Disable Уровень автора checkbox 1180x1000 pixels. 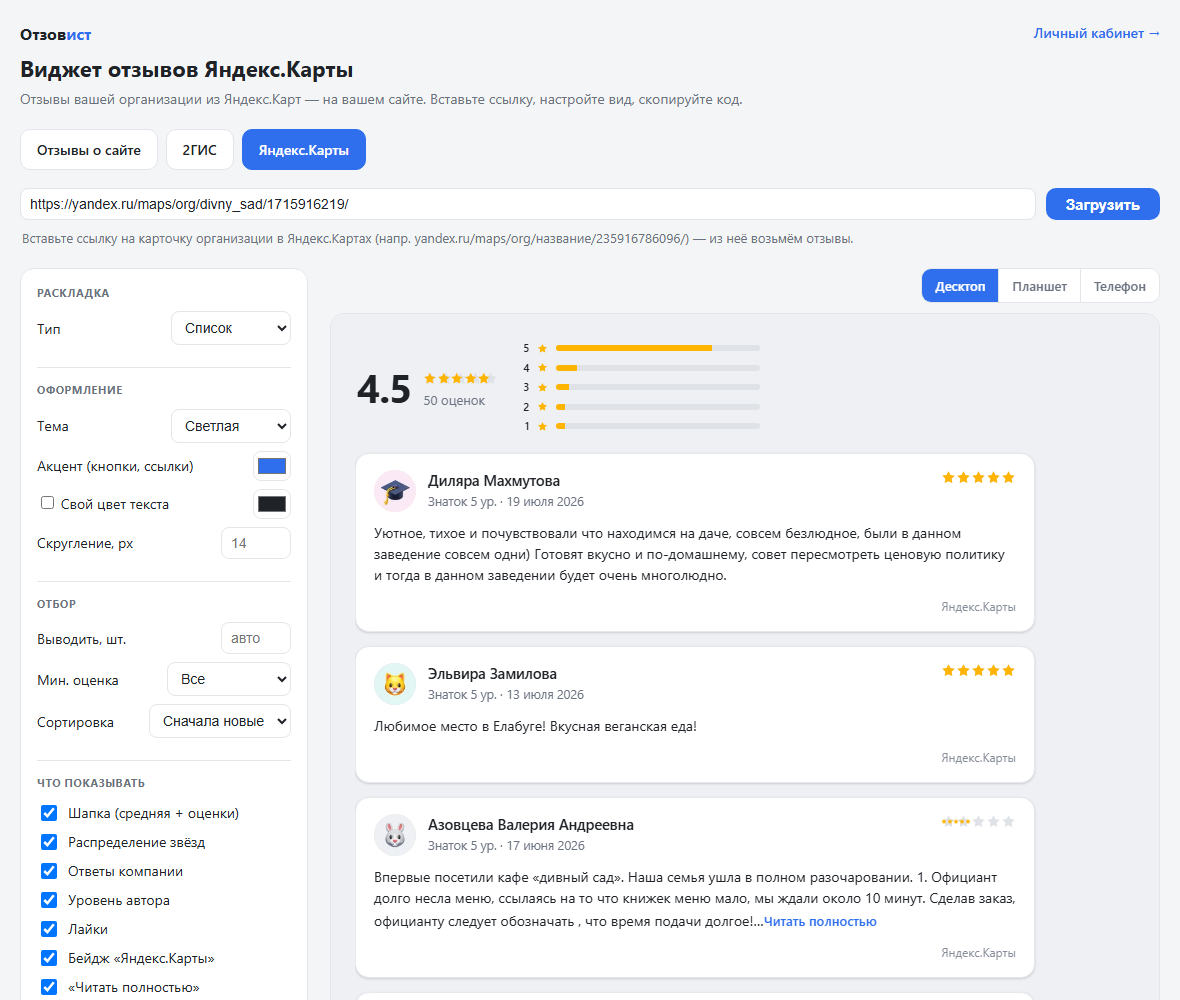click(x=49, y=900)
